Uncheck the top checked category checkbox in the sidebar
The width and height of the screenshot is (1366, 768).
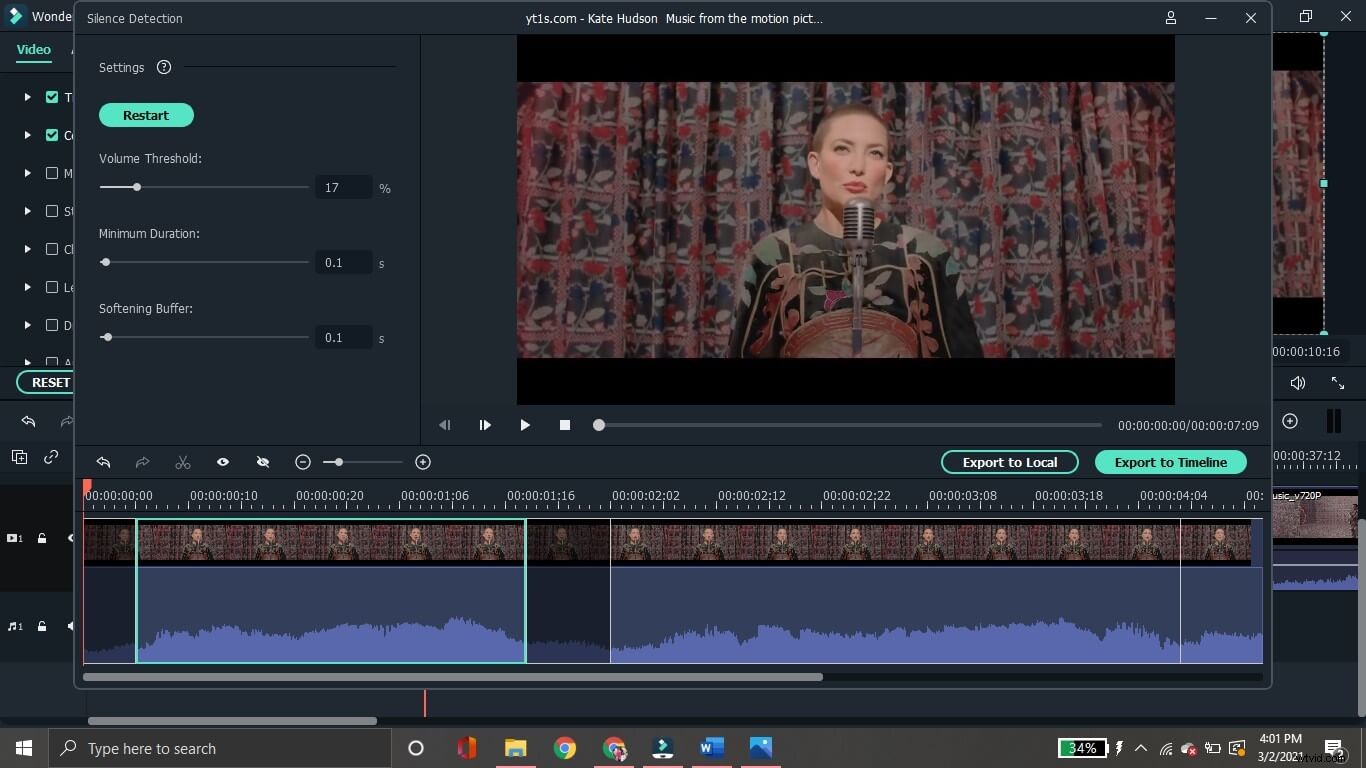click(x=52, y=97)
